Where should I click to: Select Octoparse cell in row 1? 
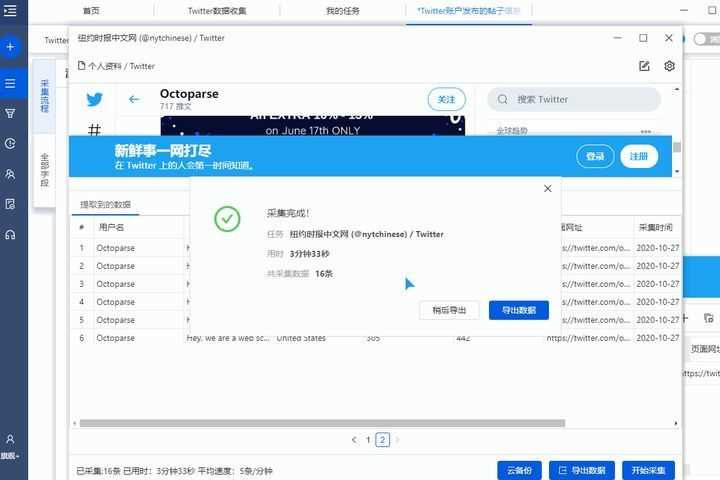pyautogui.click(x=116, y=248)
